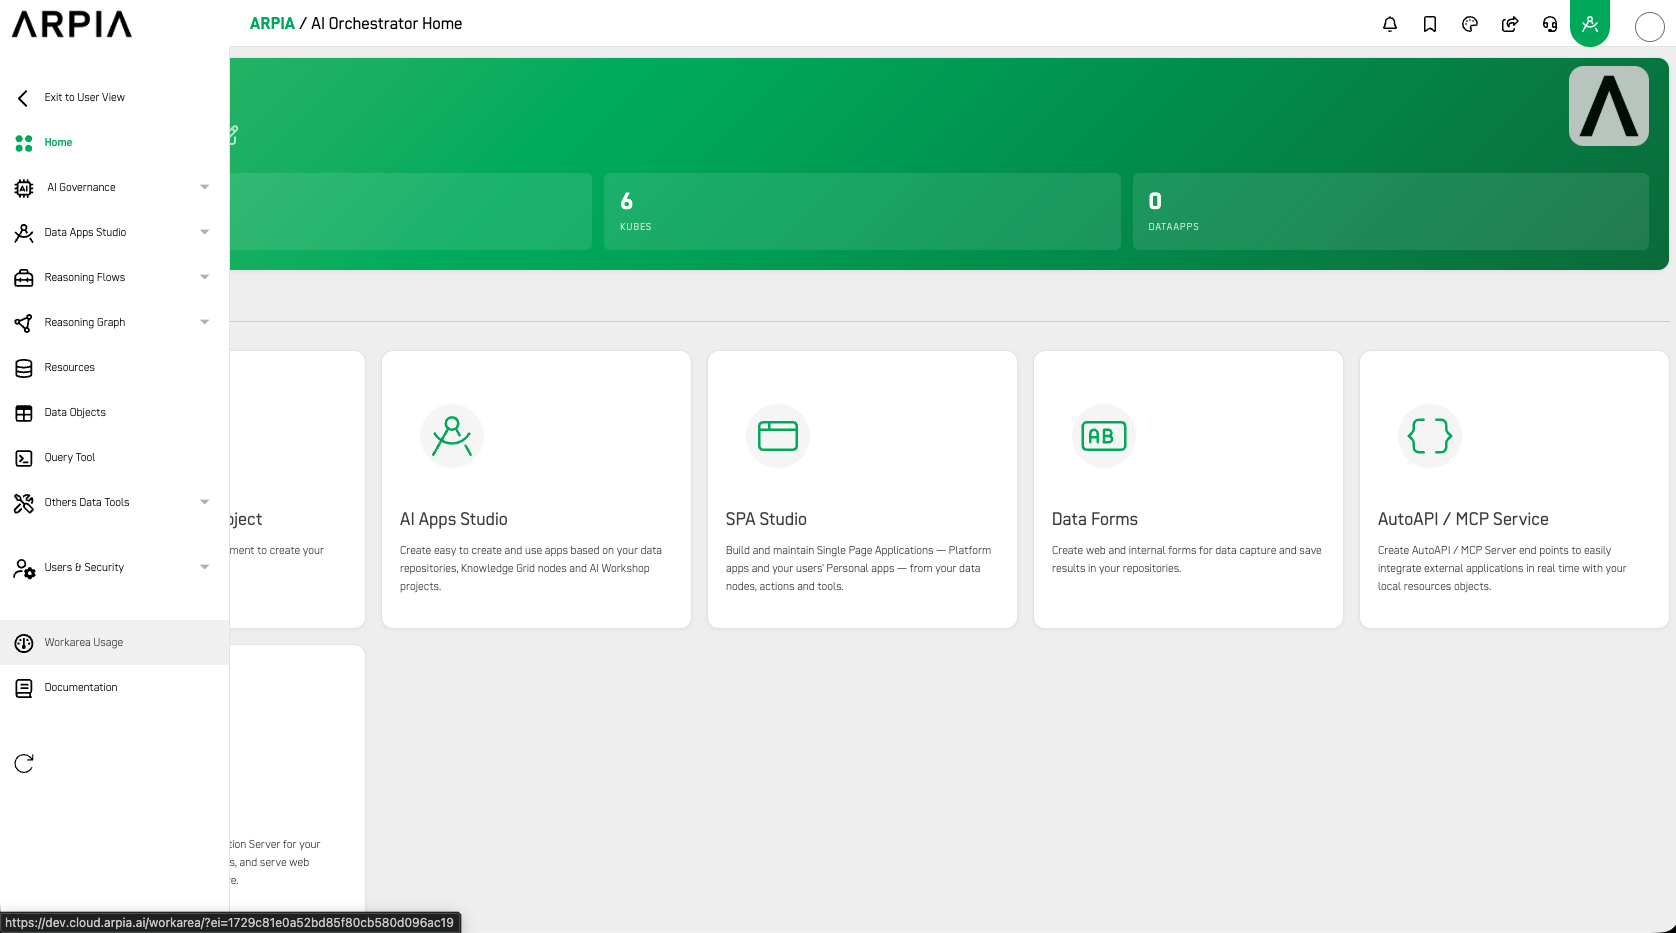Expand the Data Apps Studio dropdown arrow

205,232
